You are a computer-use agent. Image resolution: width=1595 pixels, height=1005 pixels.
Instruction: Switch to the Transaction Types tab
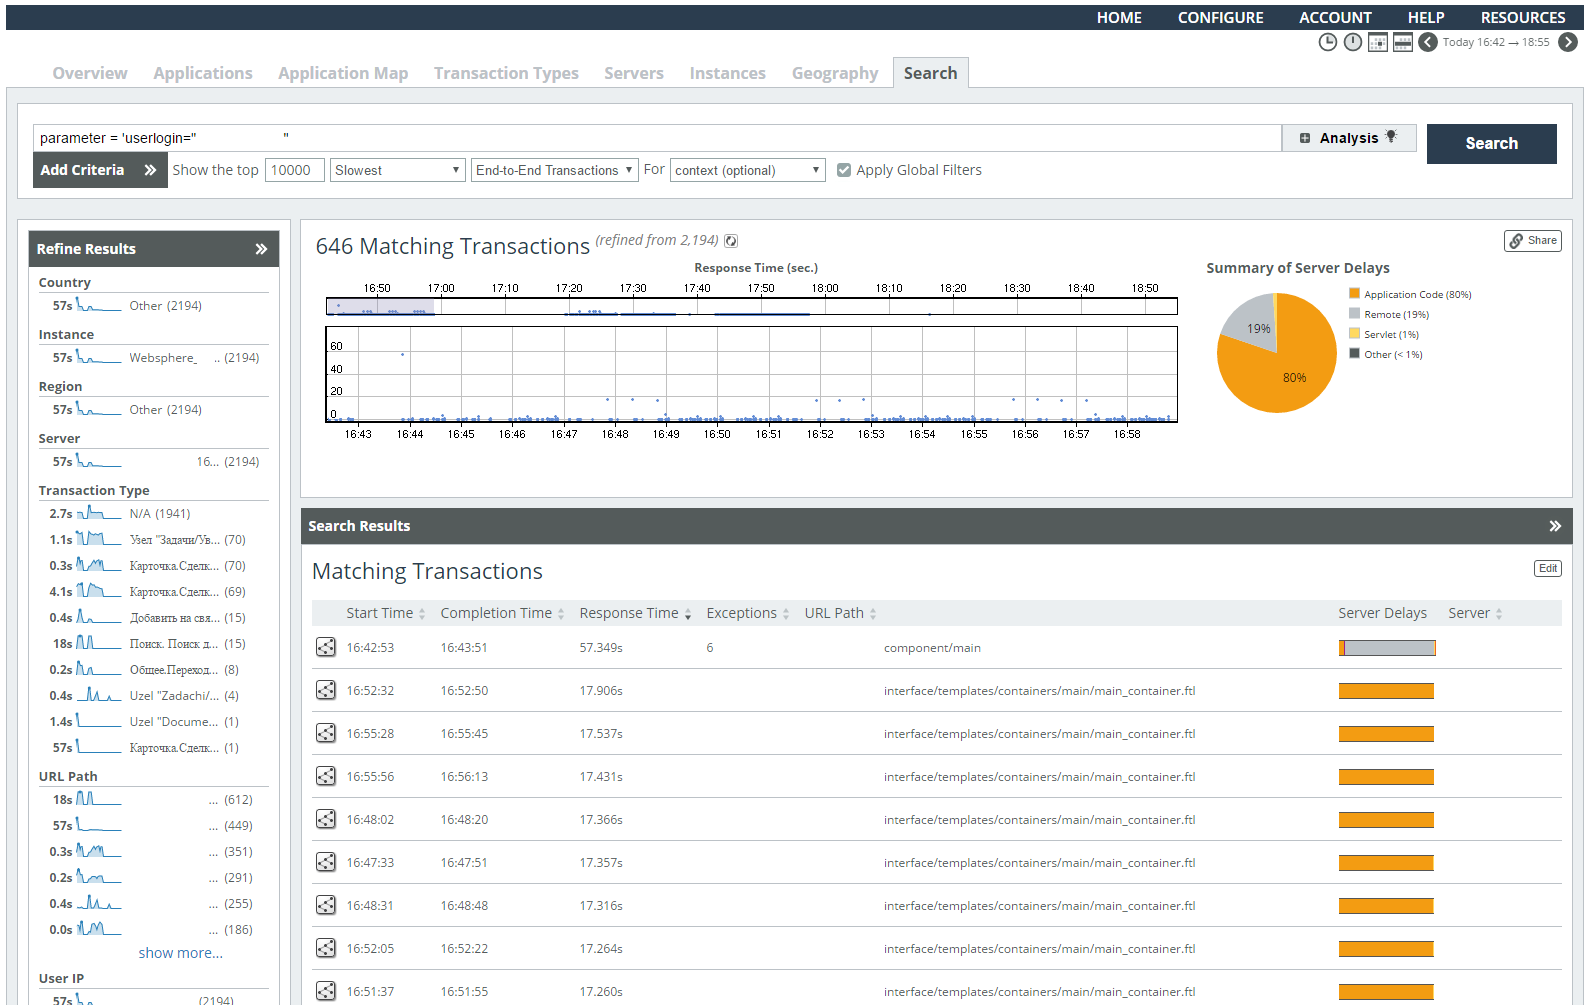[x=506, y=73]
